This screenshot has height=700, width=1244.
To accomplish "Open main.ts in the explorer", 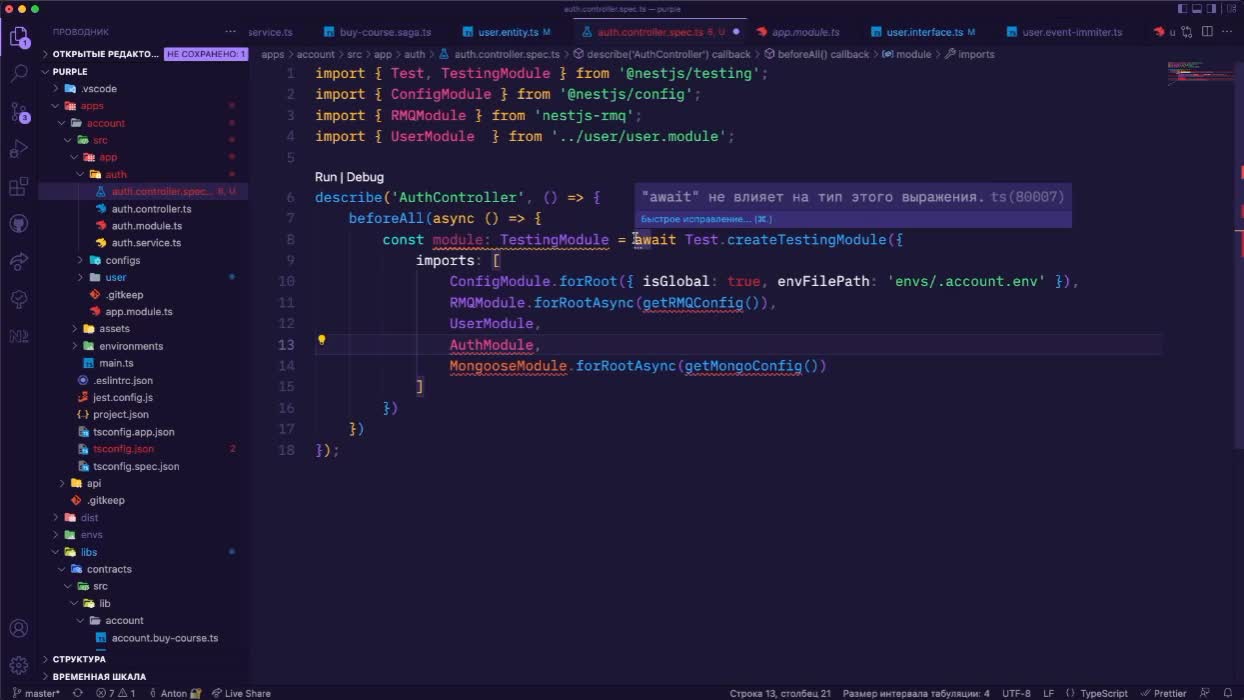I will [x=116, y=363].
